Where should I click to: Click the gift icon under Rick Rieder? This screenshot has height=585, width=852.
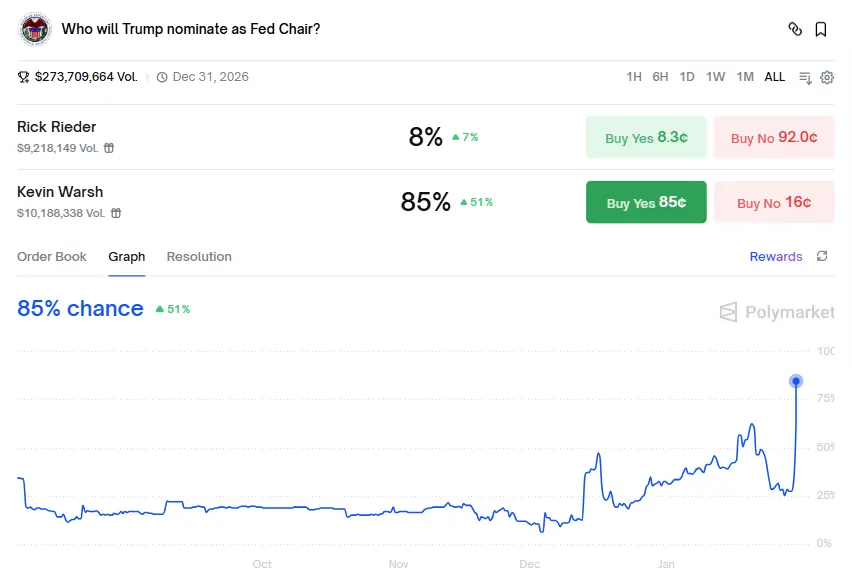click(109, 148)
